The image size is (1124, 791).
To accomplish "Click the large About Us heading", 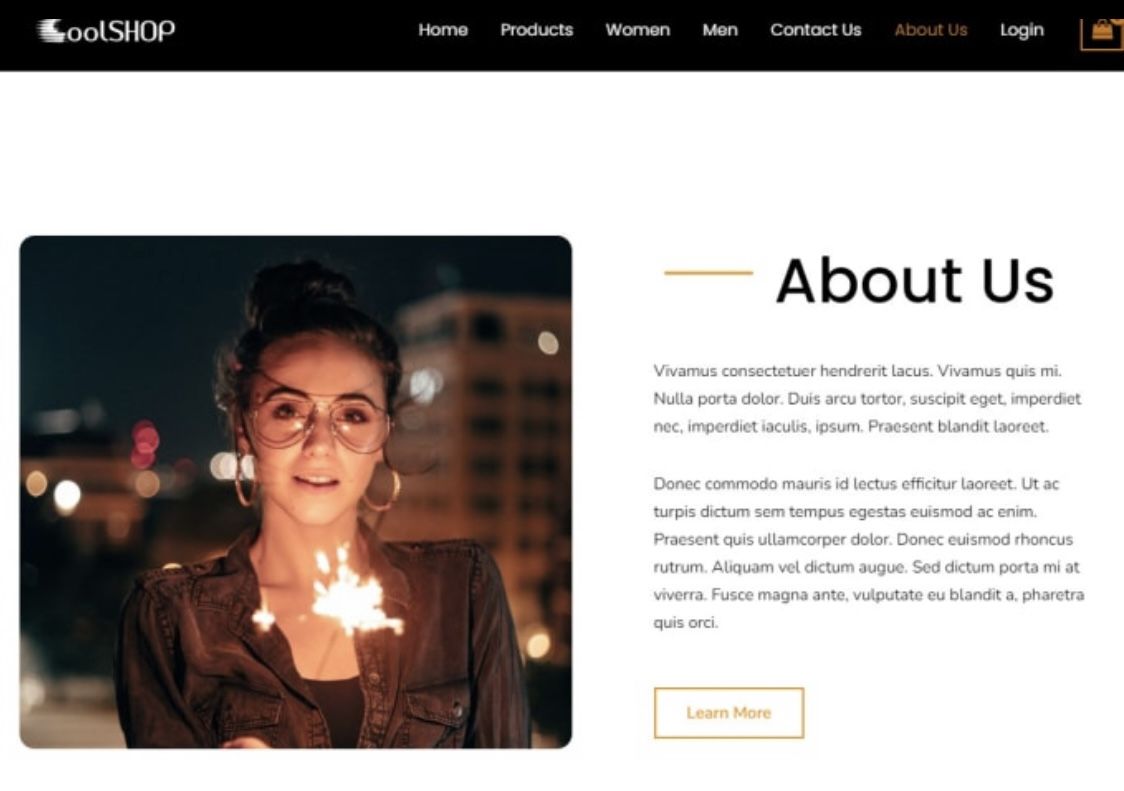I will coord(915,280).
